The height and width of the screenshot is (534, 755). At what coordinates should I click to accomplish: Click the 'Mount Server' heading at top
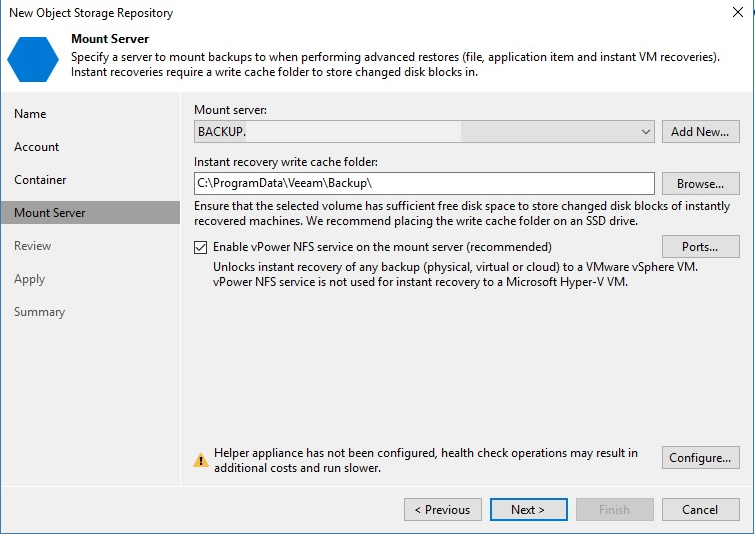coord(110,39)
